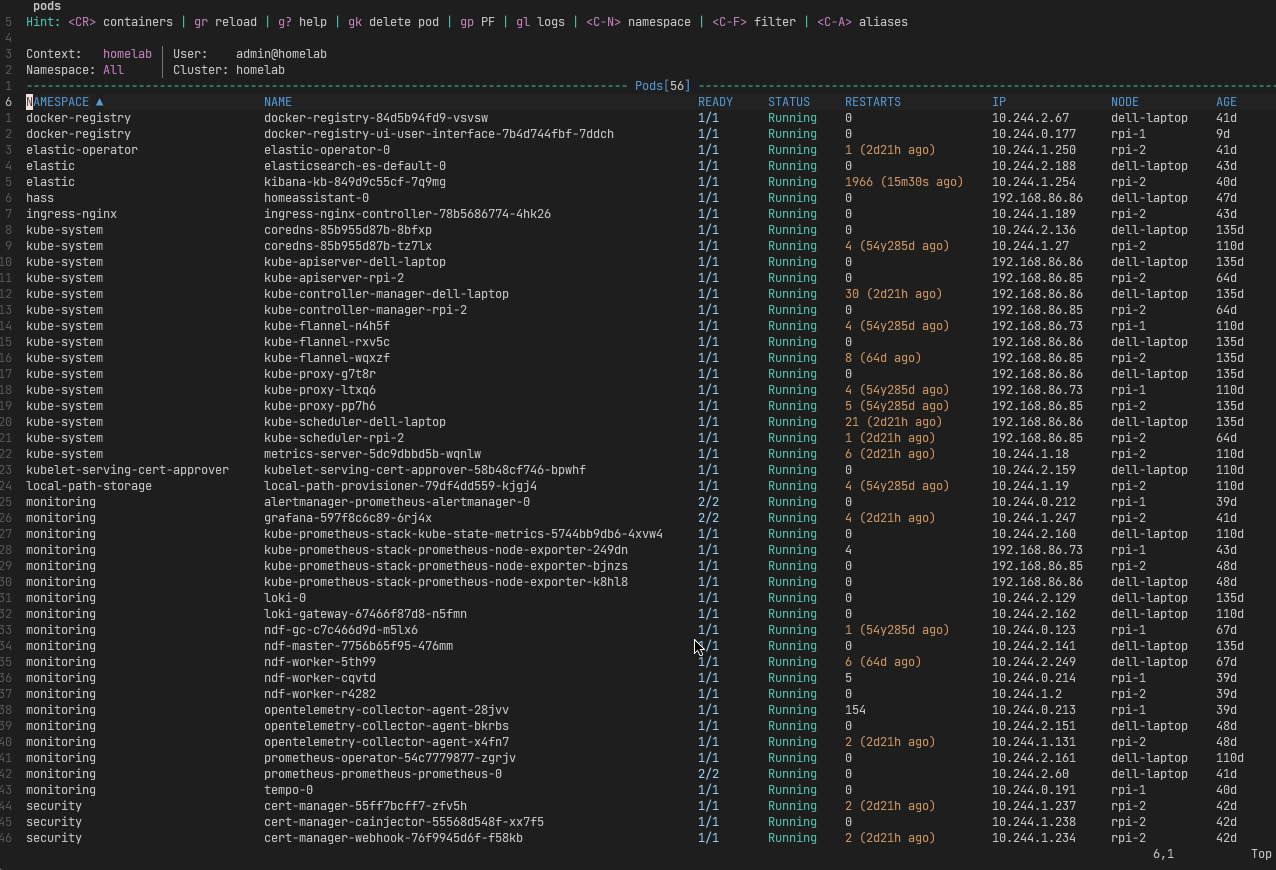Click IP address 10.244.0.177
Image resolution: width=1276 pixels, height=870 pixels.
point(1034,134)
